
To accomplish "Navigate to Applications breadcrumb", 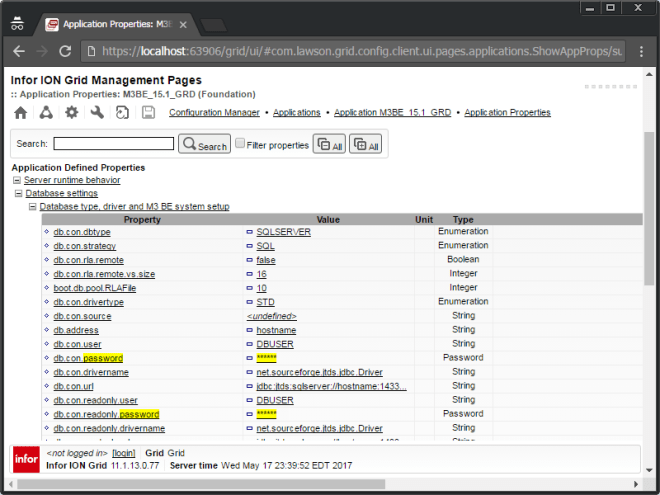I will click(x=297, y=113).
